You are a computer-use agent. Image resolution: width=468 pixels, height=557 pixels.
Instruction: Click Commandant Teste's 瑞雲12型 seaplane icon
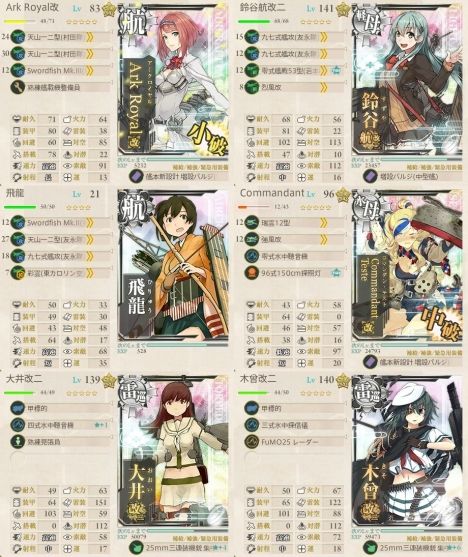click(x=251, y=222)
